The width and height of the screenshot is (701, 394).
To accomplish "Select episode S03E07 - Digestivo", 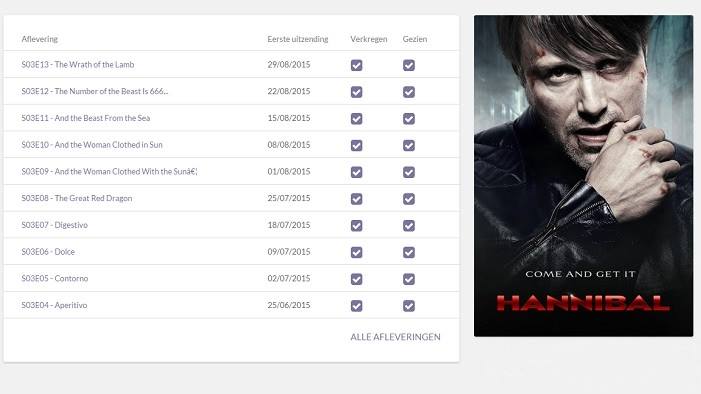I will 55,225.
